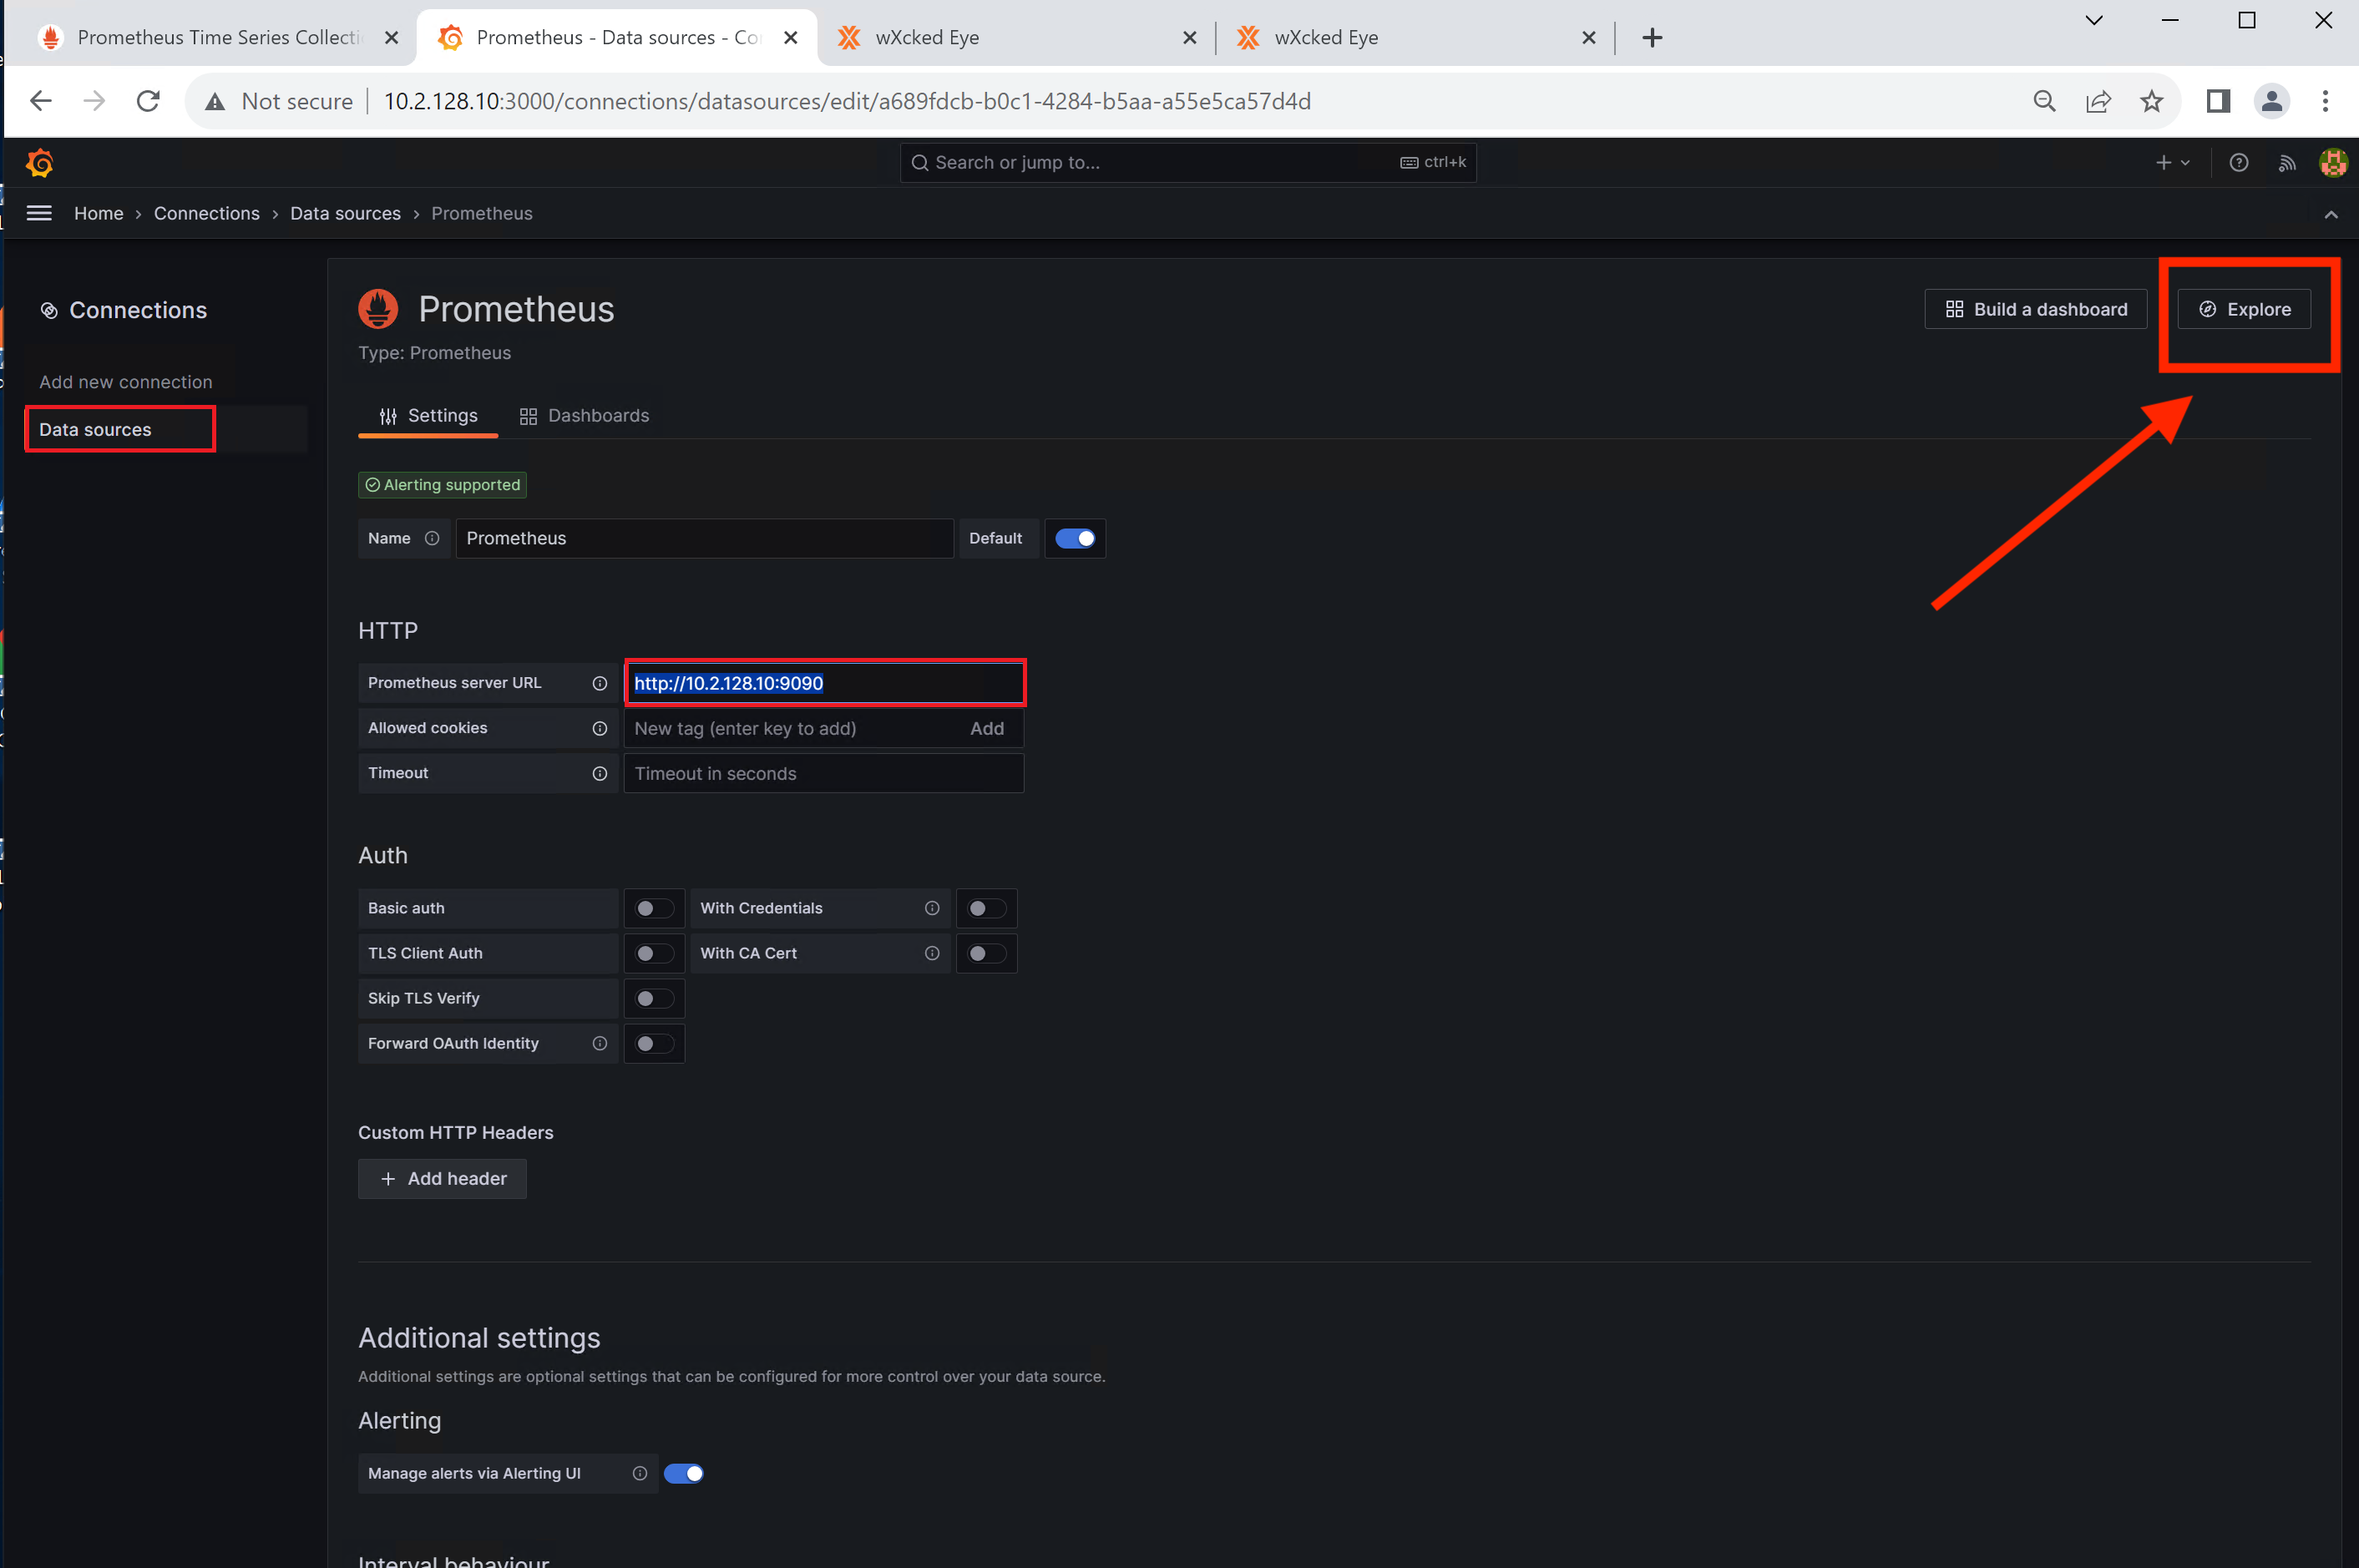The width and height of the screenshot is (2359, 1568).
Task: Close the Prometheus Data sources browser tab
Action: pos(790,38)
